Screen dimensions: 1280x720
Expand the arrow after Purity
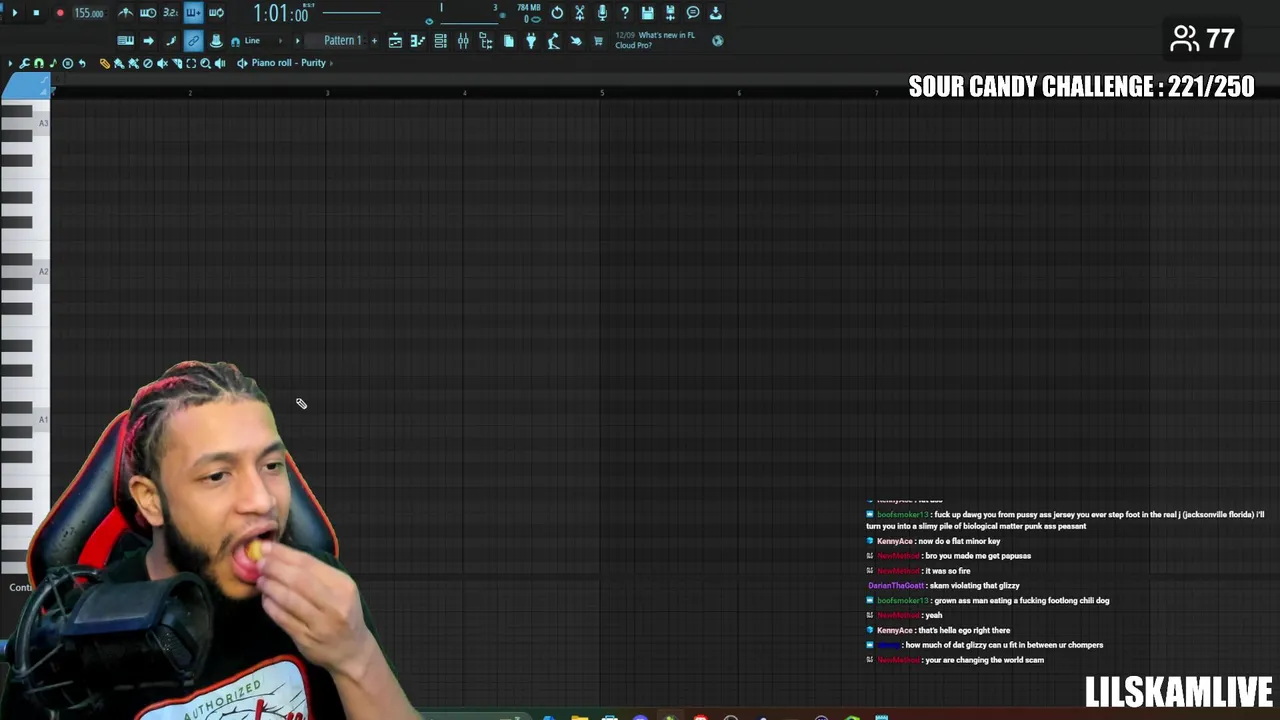tap(331, 63)
